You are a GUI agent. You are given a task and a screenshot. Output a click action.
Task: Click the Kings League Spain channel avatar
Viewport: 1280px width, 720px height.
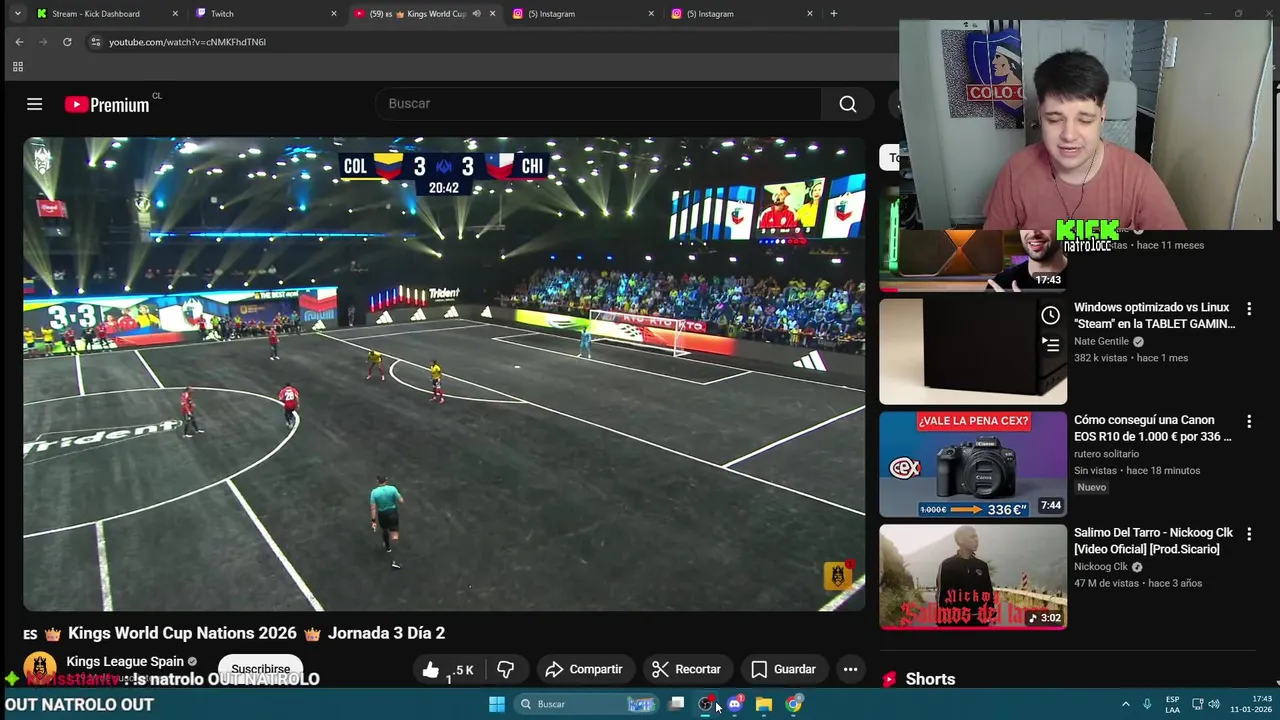pos(40,668)
